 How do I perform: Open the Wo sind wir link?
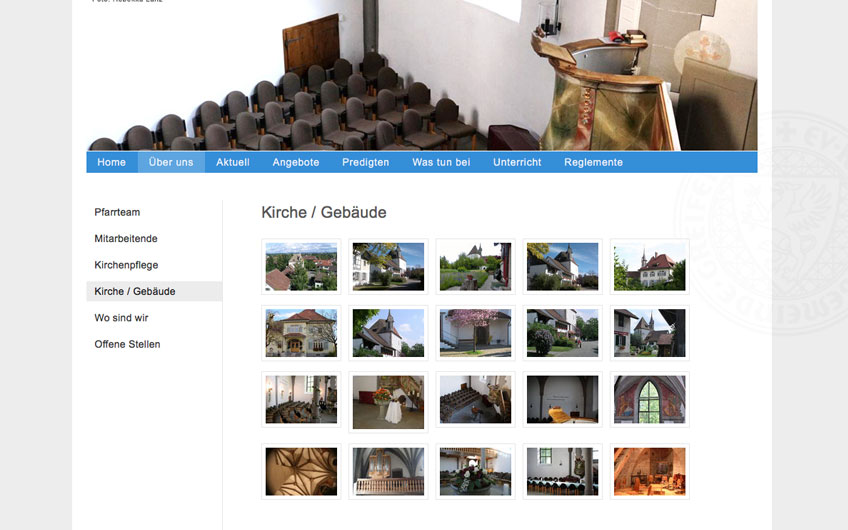tap(121, 318)
